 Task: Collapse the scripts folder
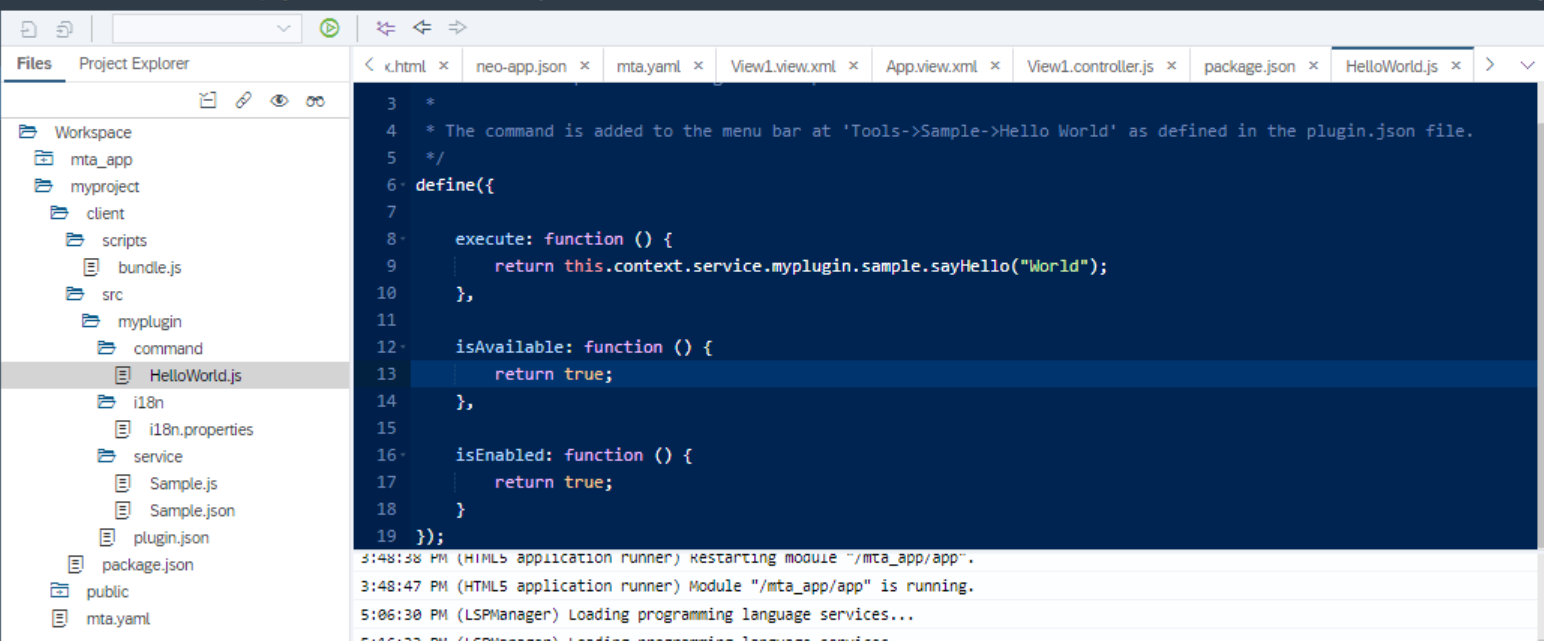point(76,240)
